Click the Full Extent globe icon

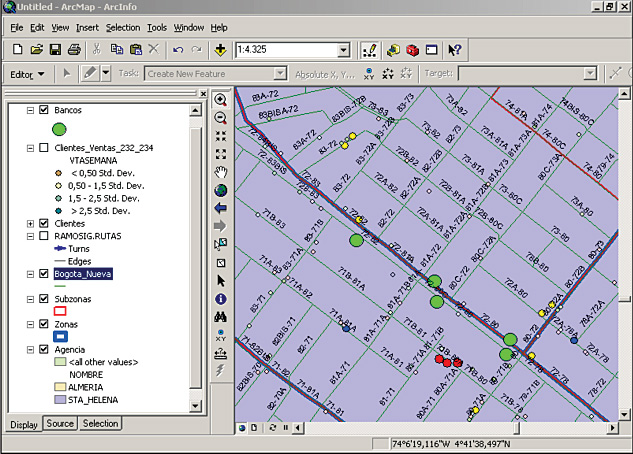(x=221, y=190)
